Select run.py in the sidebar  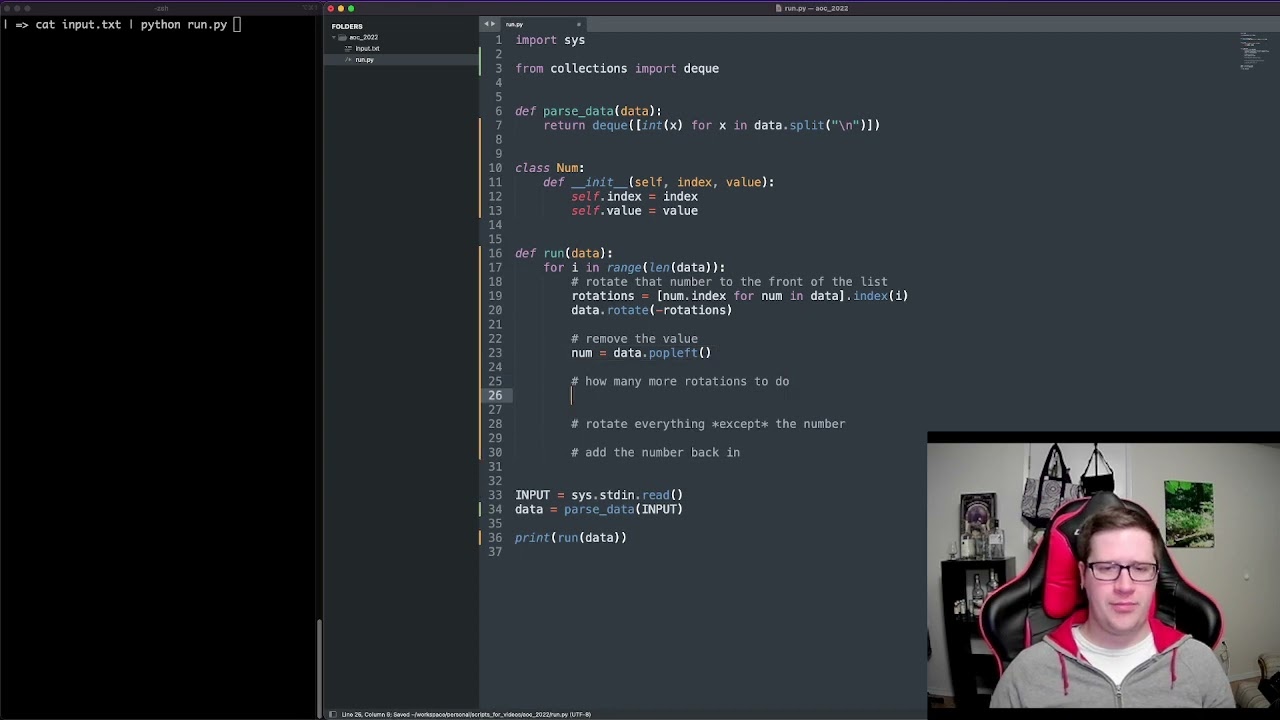point(364,60)
